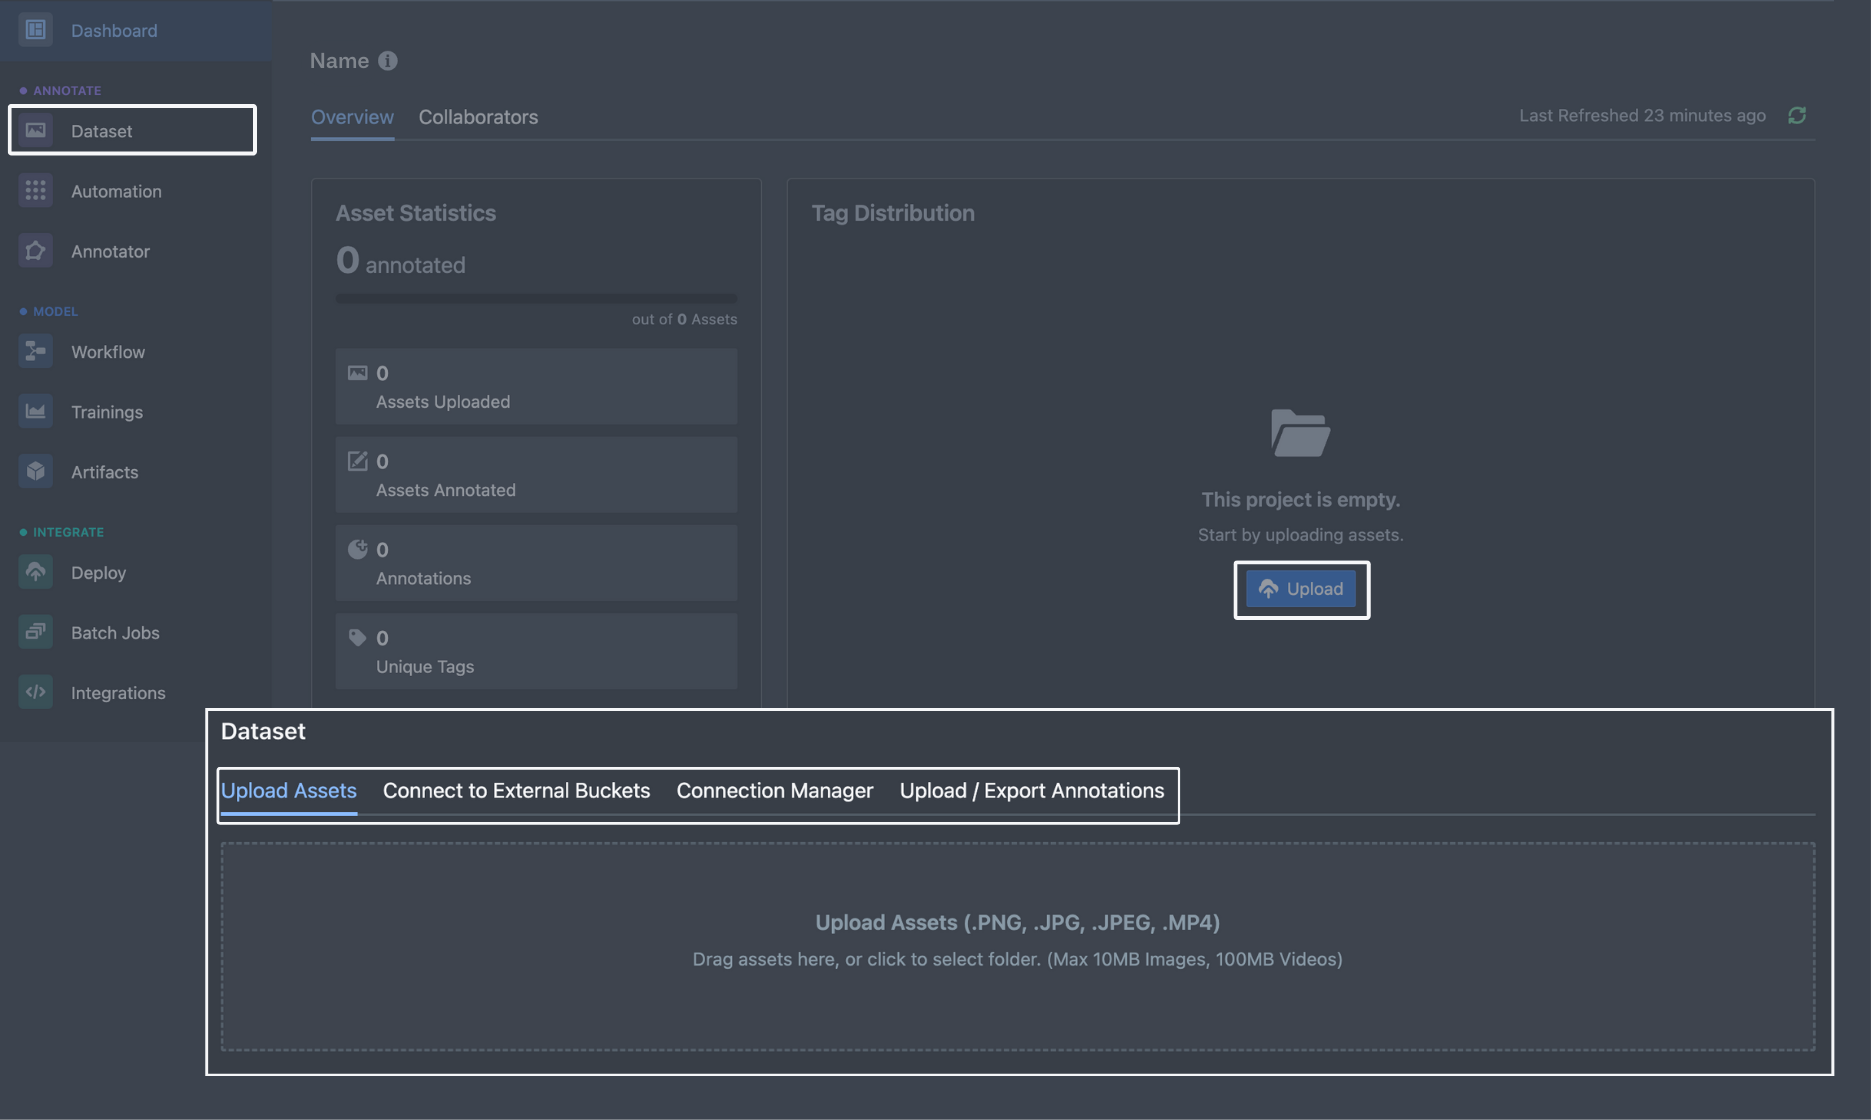Click the 'This project is empty.' text

tap(1300, 499)
